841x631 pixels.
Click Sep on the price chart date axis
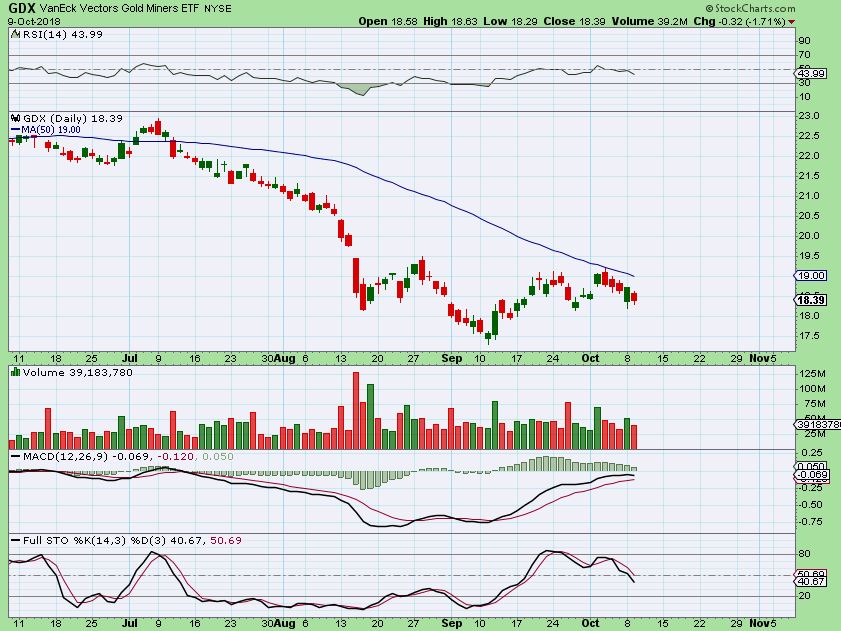click(x=452, y=358)
